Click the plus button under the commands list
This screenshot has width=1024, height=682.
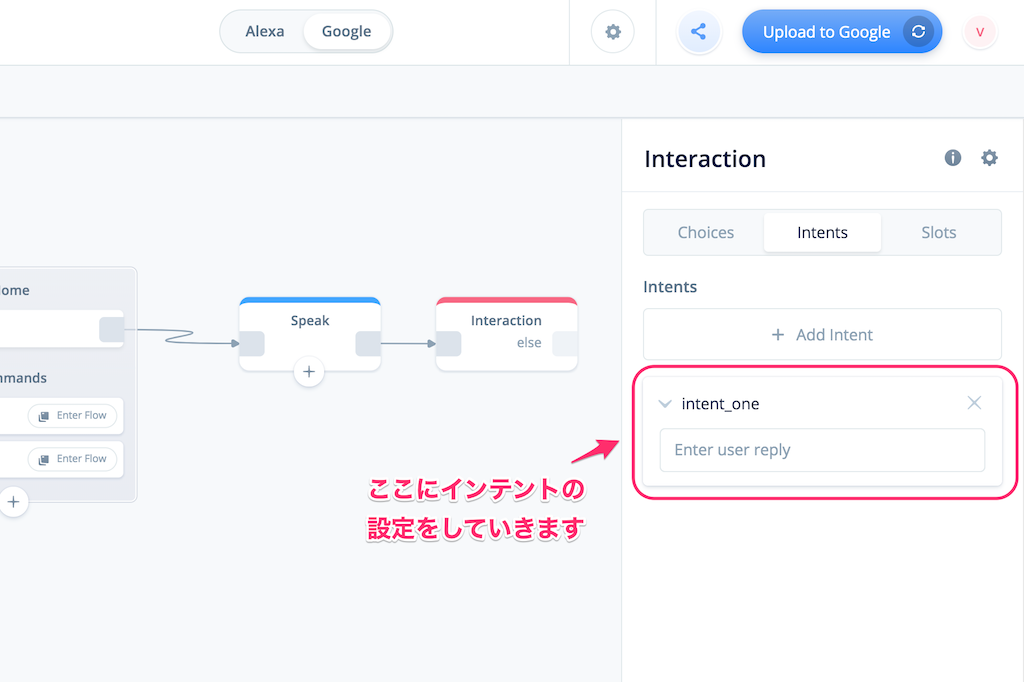(13, 502)
